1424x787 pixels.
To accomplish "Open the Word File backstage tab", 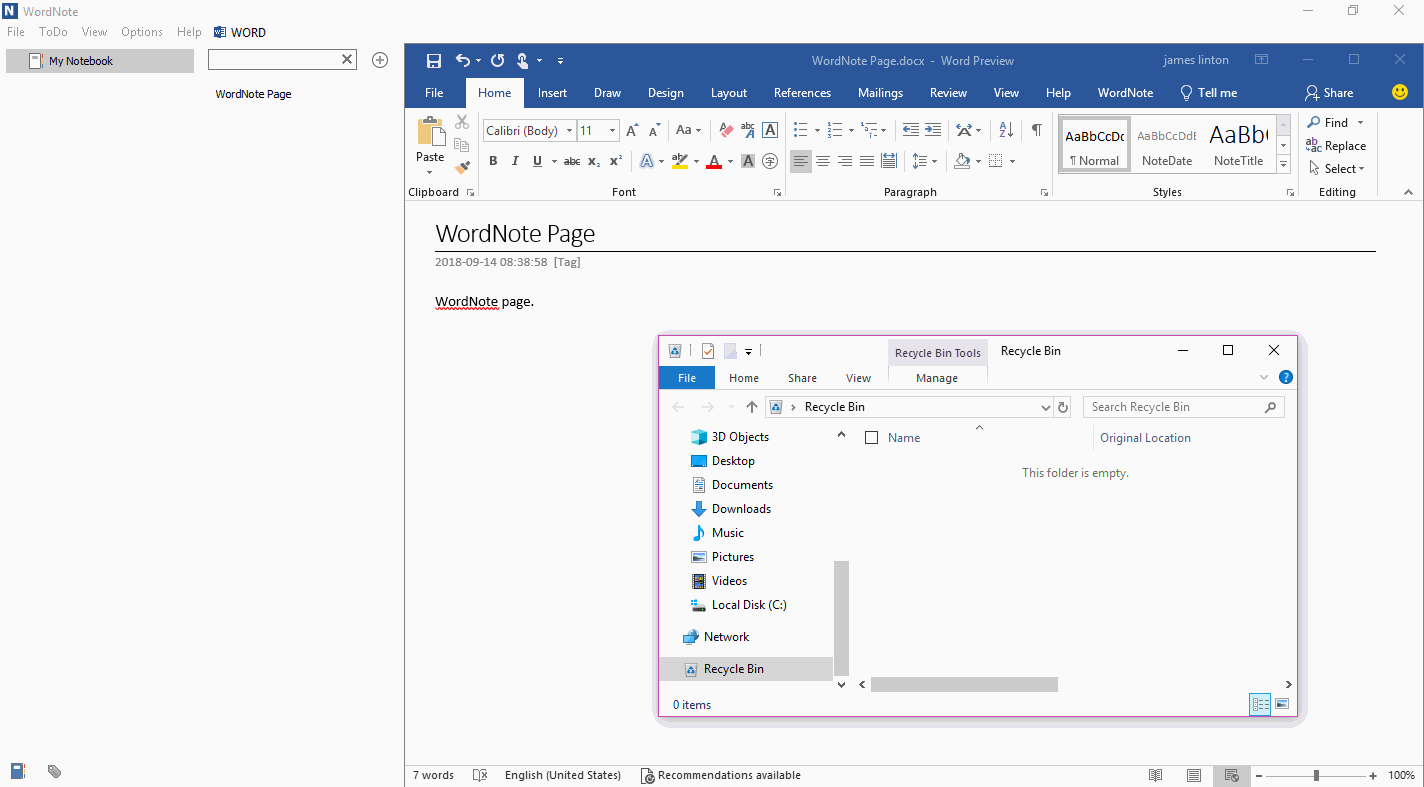I will coord(434,93).
